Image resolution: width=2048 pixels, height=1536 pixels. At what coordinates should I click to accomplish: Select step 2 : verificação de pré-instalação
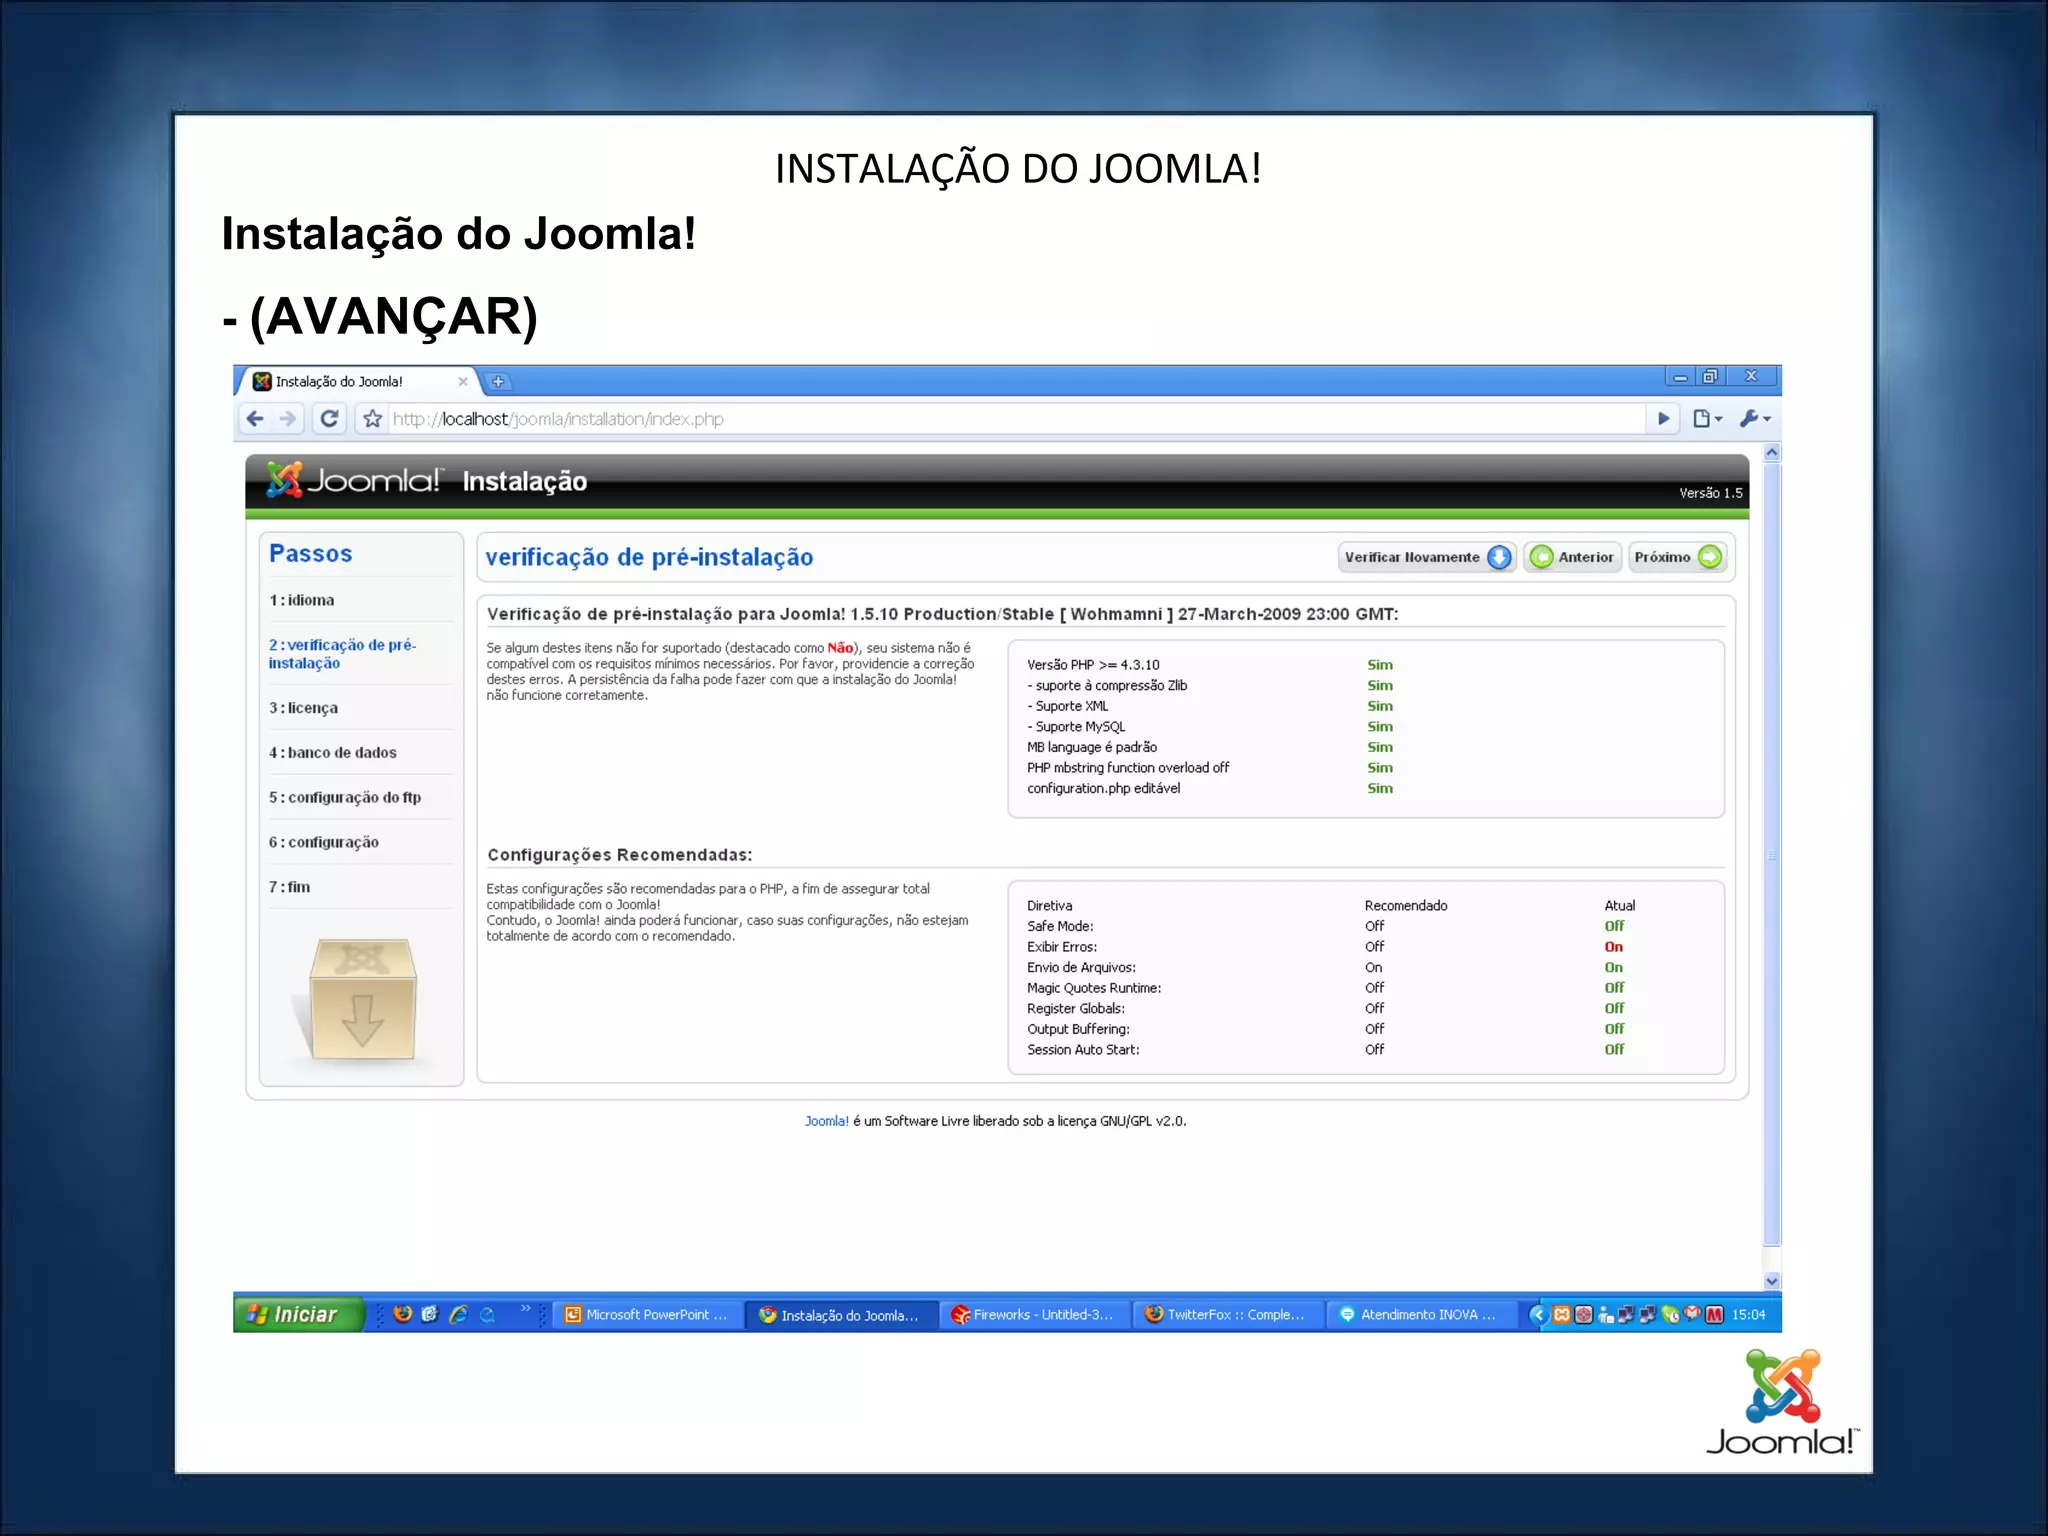click(x=342, y=654)
